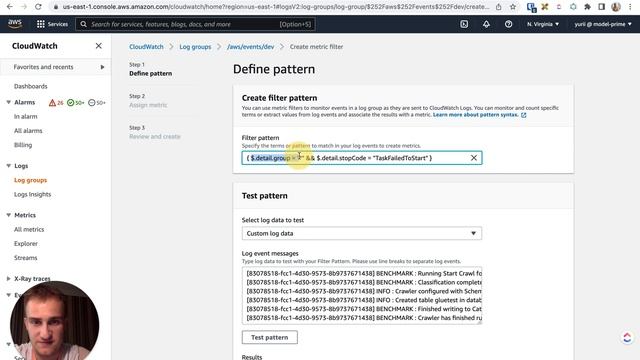Clear the filter pattern with the X
640x360 pixels.
tap(473, 158)
